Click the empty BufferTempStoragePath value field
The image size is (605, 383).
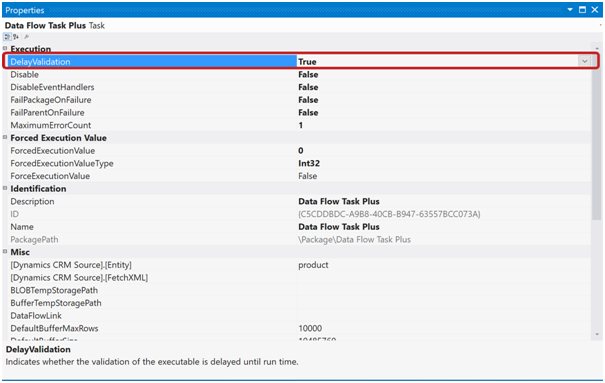444,304
